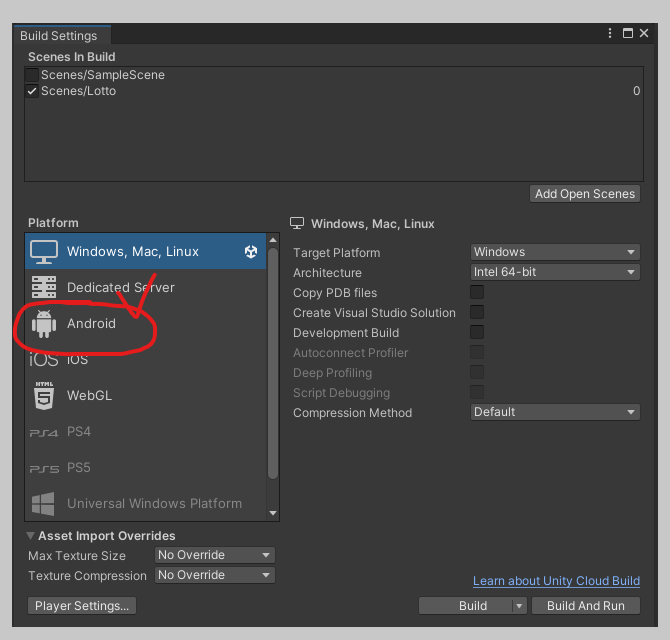
Task: Enable Create Visual Studio Solution checkbox
Action: click(477, 312)
